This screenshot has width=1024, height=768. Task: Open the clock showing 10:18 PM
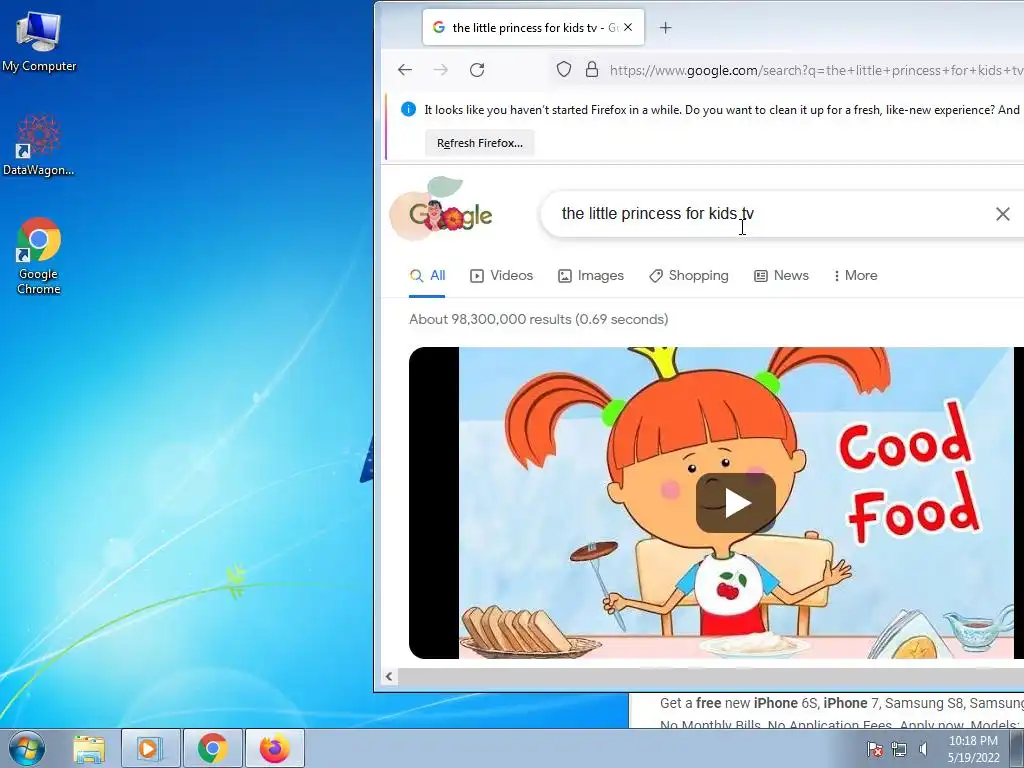click(x=973, y=749)
